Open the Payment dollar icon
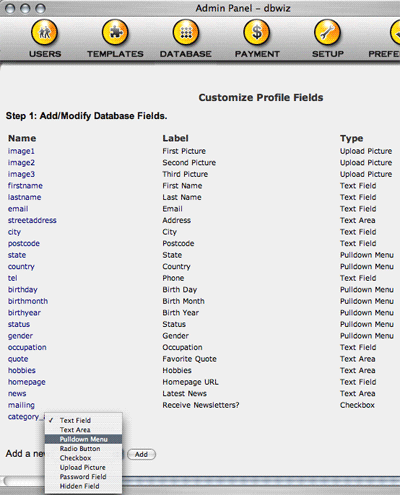Screen dimensions: 400x495 [x=257, y=32]
